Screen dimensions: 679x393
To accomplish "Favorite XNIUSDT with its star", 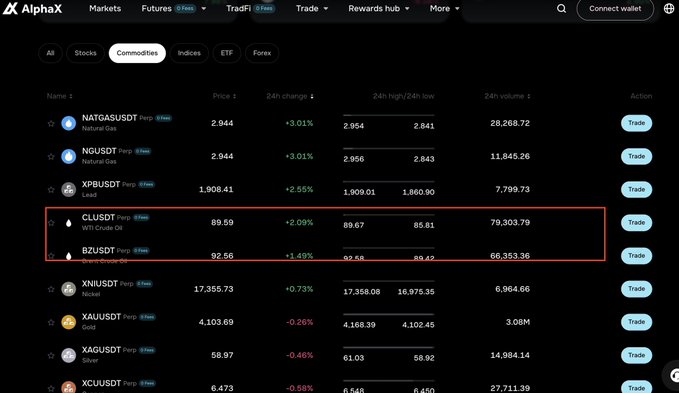I will [x=51, y=289].
